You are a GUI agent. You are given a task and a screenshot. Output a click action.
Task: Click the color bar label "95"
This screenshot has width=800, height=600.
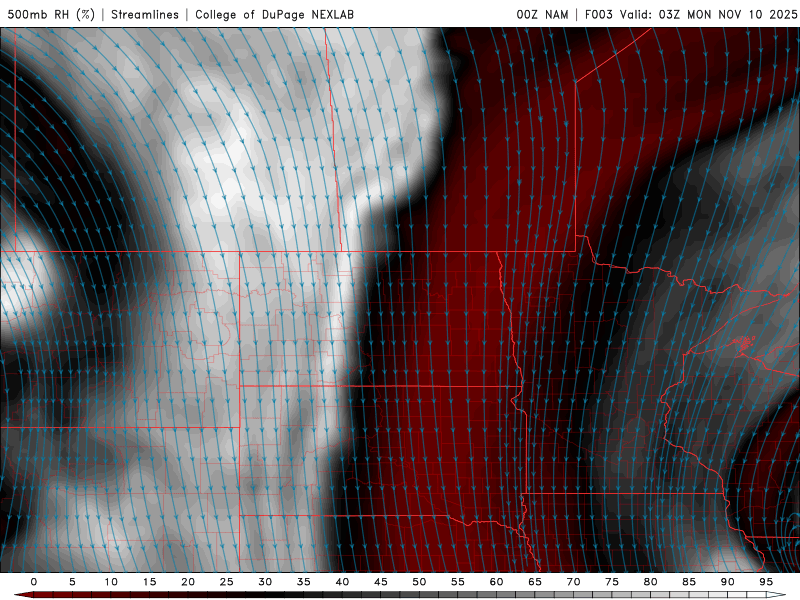pyautogui.click(x=766, y=582)
